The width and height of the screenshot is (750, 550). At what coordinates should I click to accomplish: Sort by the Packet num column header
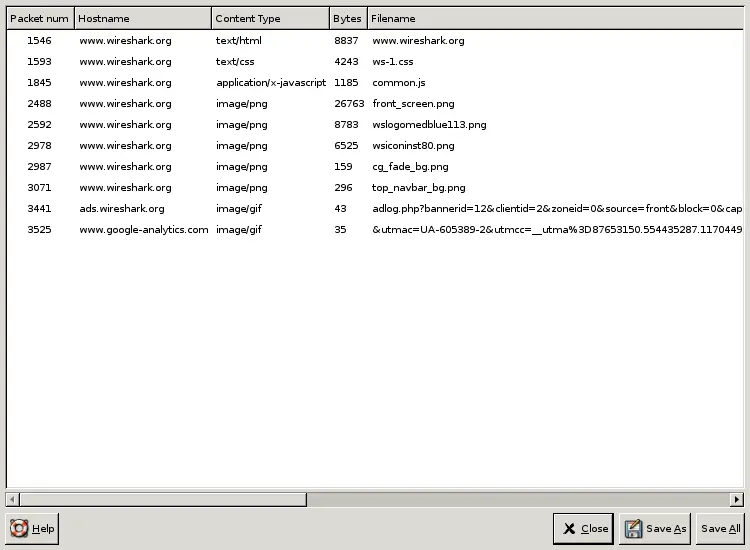40,18
